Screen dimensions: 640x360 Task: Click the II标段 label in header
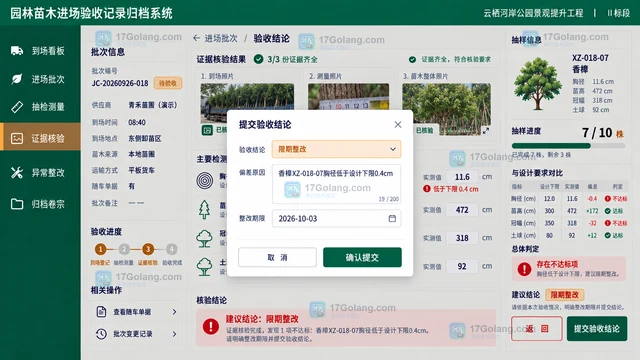point(618,13)
